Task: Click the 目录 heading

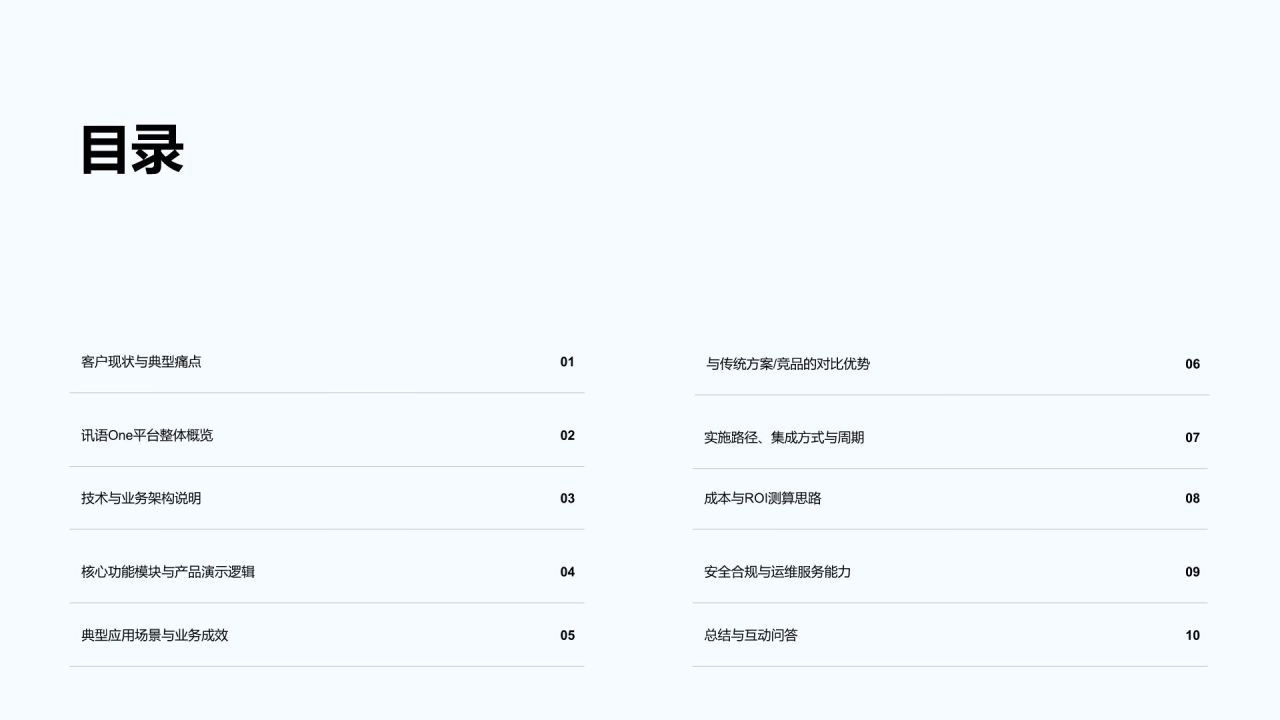Action: pos(132,150)
